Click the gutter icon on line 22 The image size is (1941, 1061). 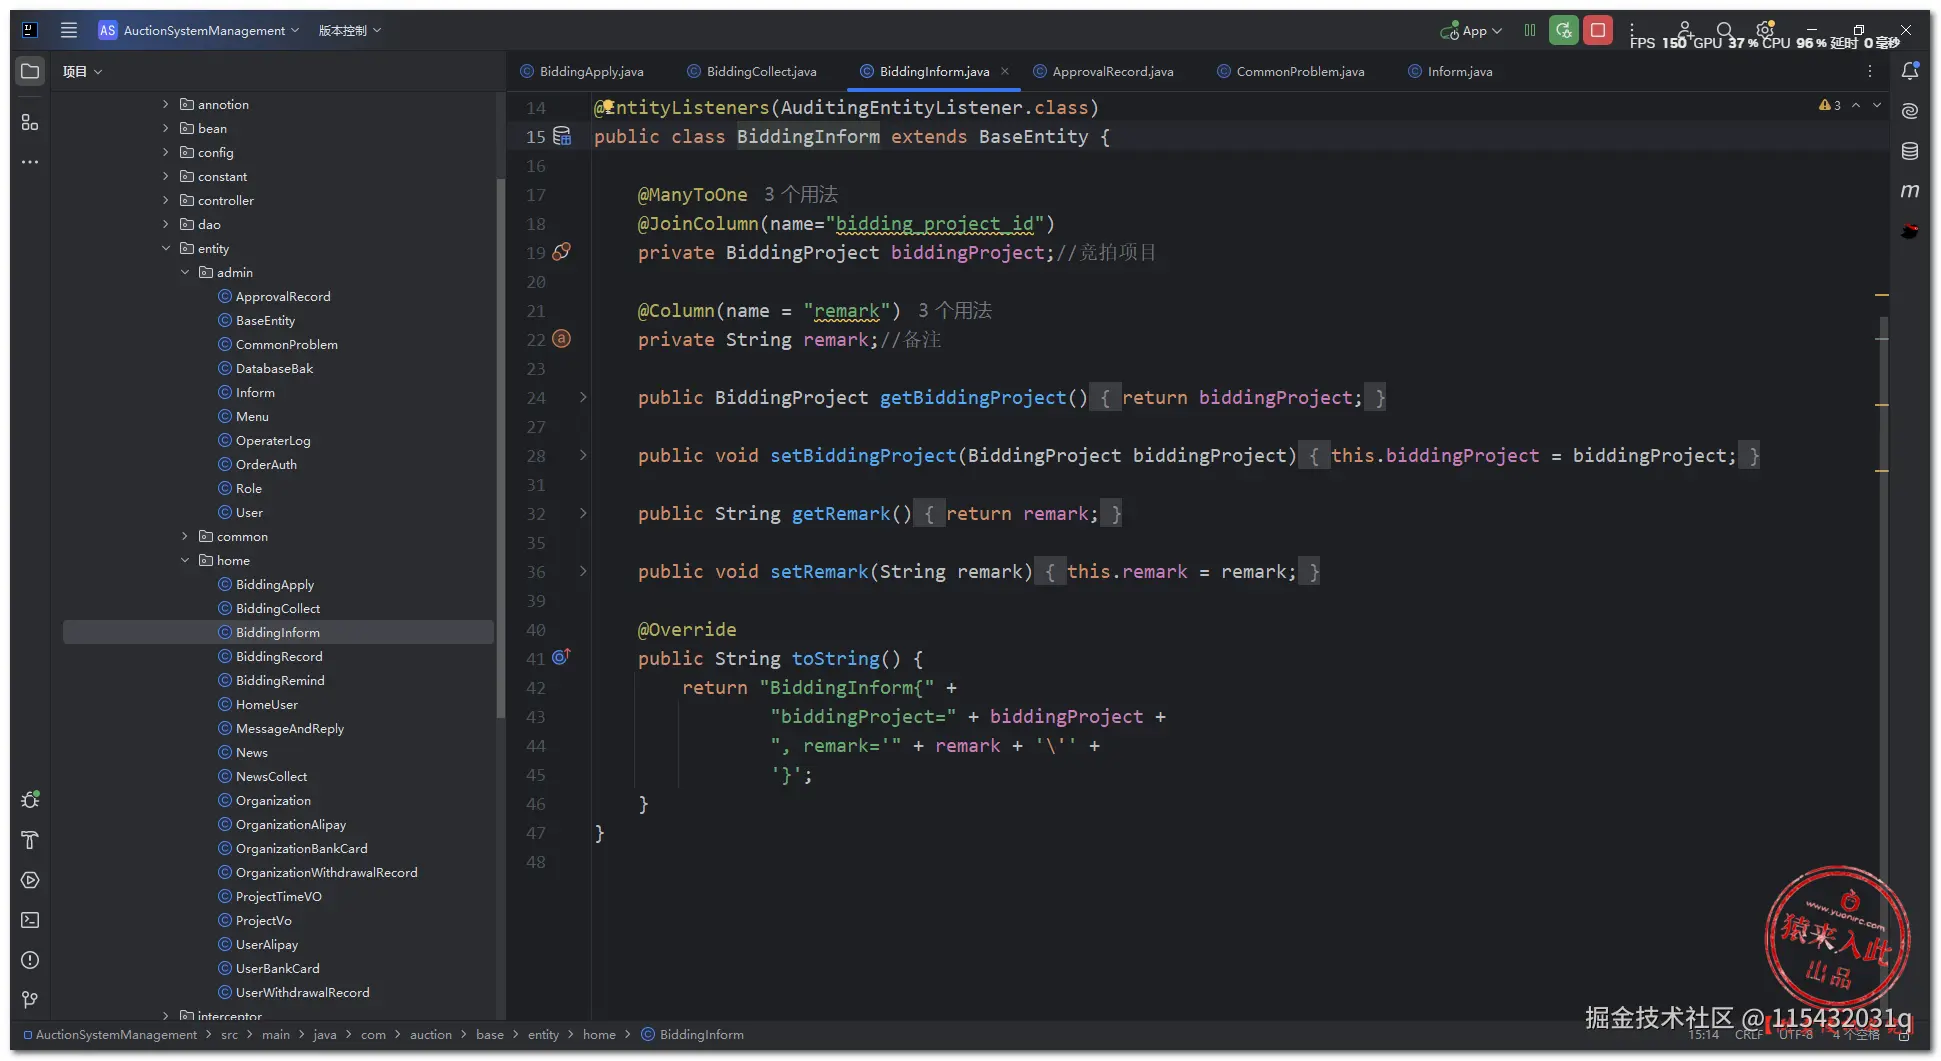coord(562,339)
